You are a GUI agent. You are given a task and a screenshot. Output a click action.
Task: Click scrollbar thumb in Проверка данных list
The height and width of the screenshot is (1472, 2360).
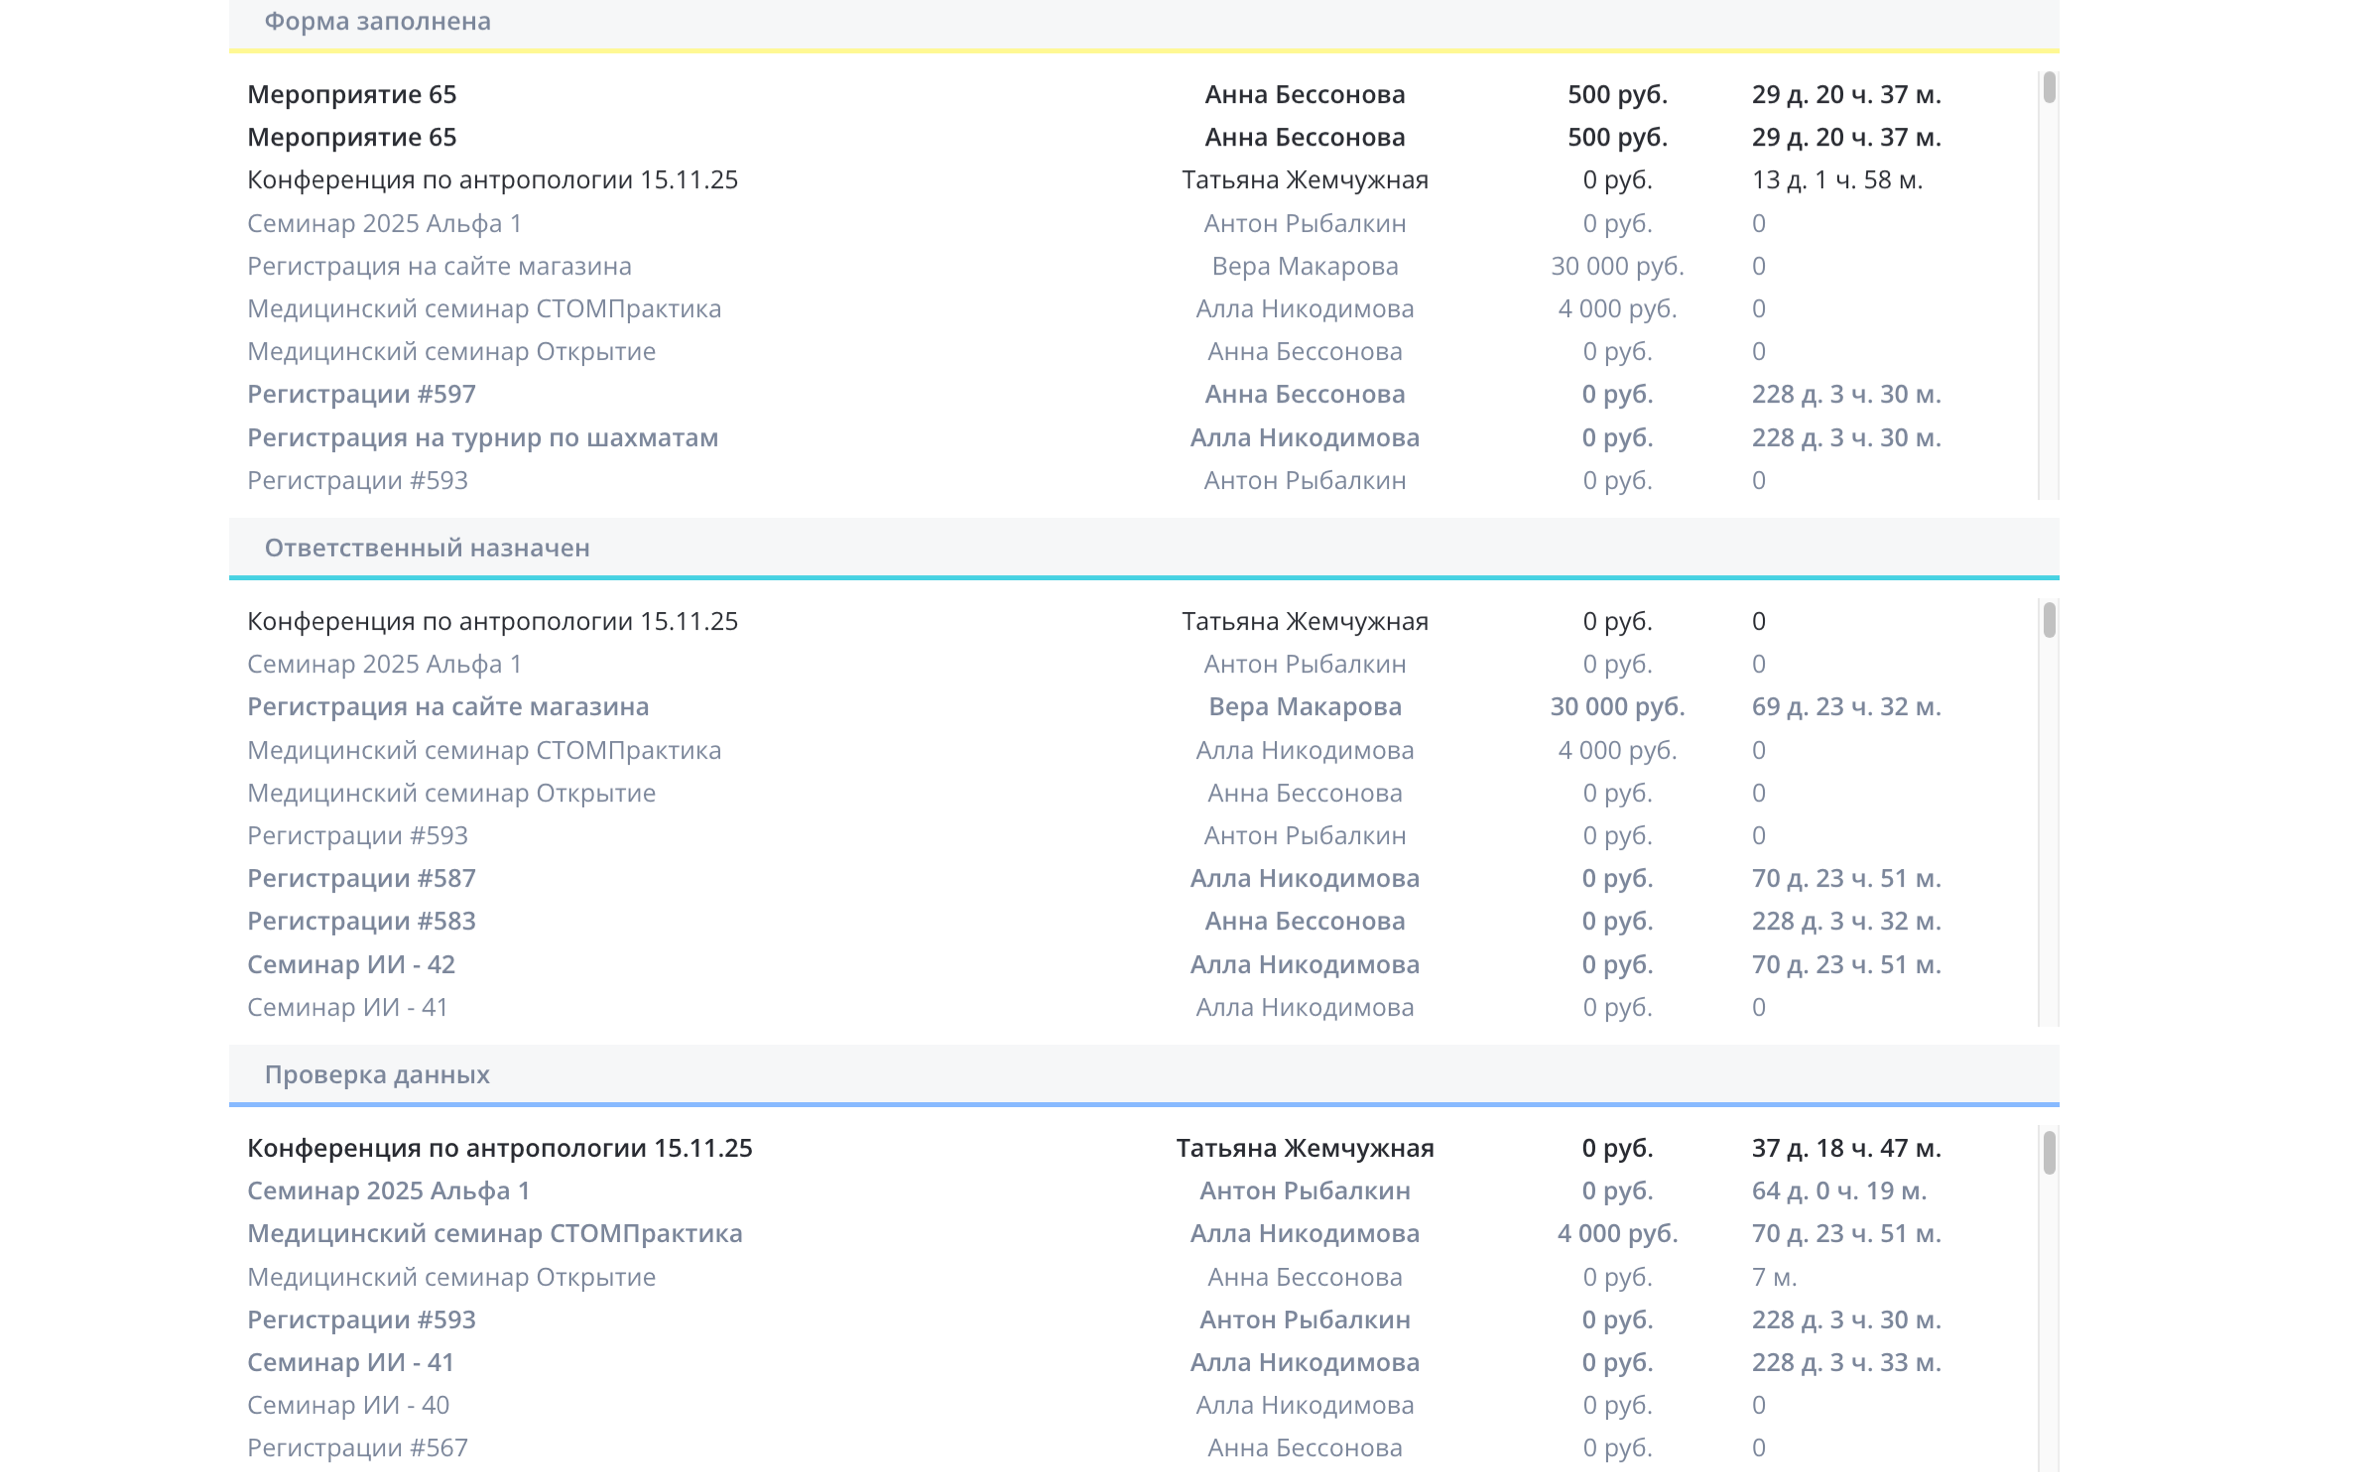point(2048,1152)
